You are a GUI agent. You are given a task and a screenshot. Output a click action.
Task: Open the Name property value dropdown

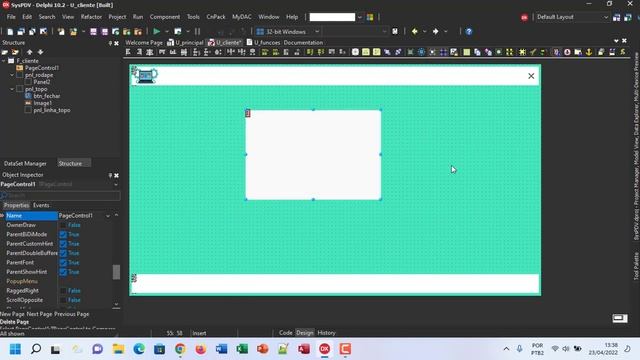(108, 216)
